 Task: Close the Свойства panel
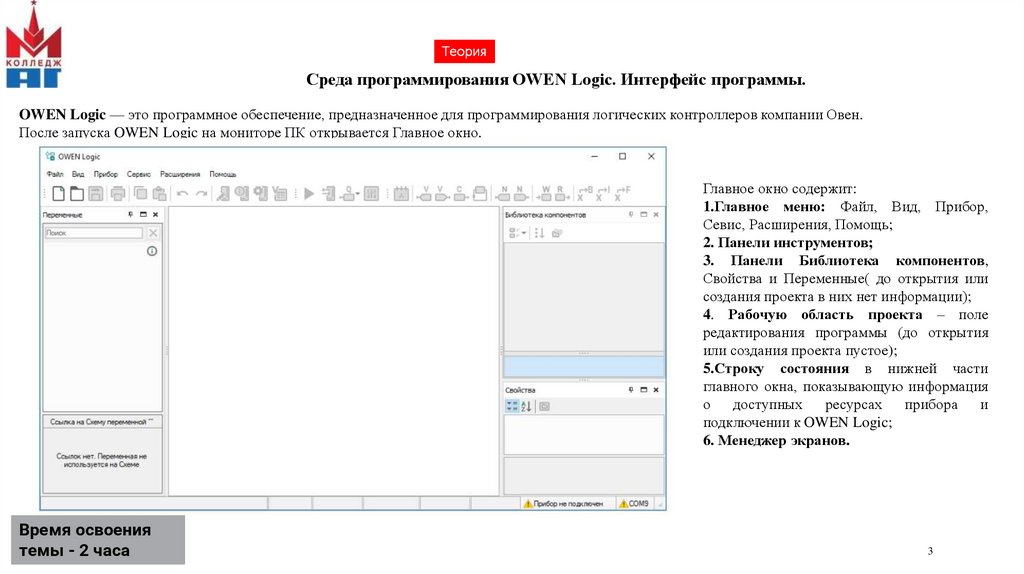point(656,390)
